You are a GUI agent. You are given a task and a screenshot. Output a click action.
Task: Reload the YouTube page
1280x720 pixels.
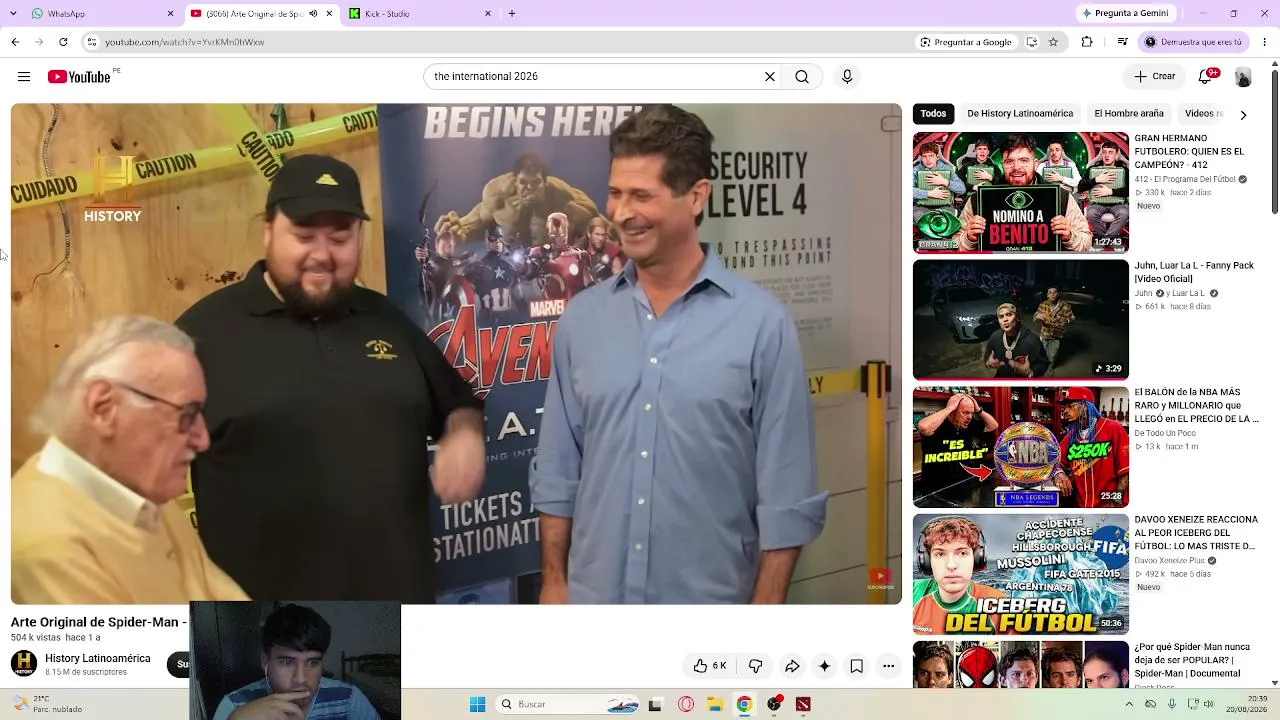(x=63, y=42)
